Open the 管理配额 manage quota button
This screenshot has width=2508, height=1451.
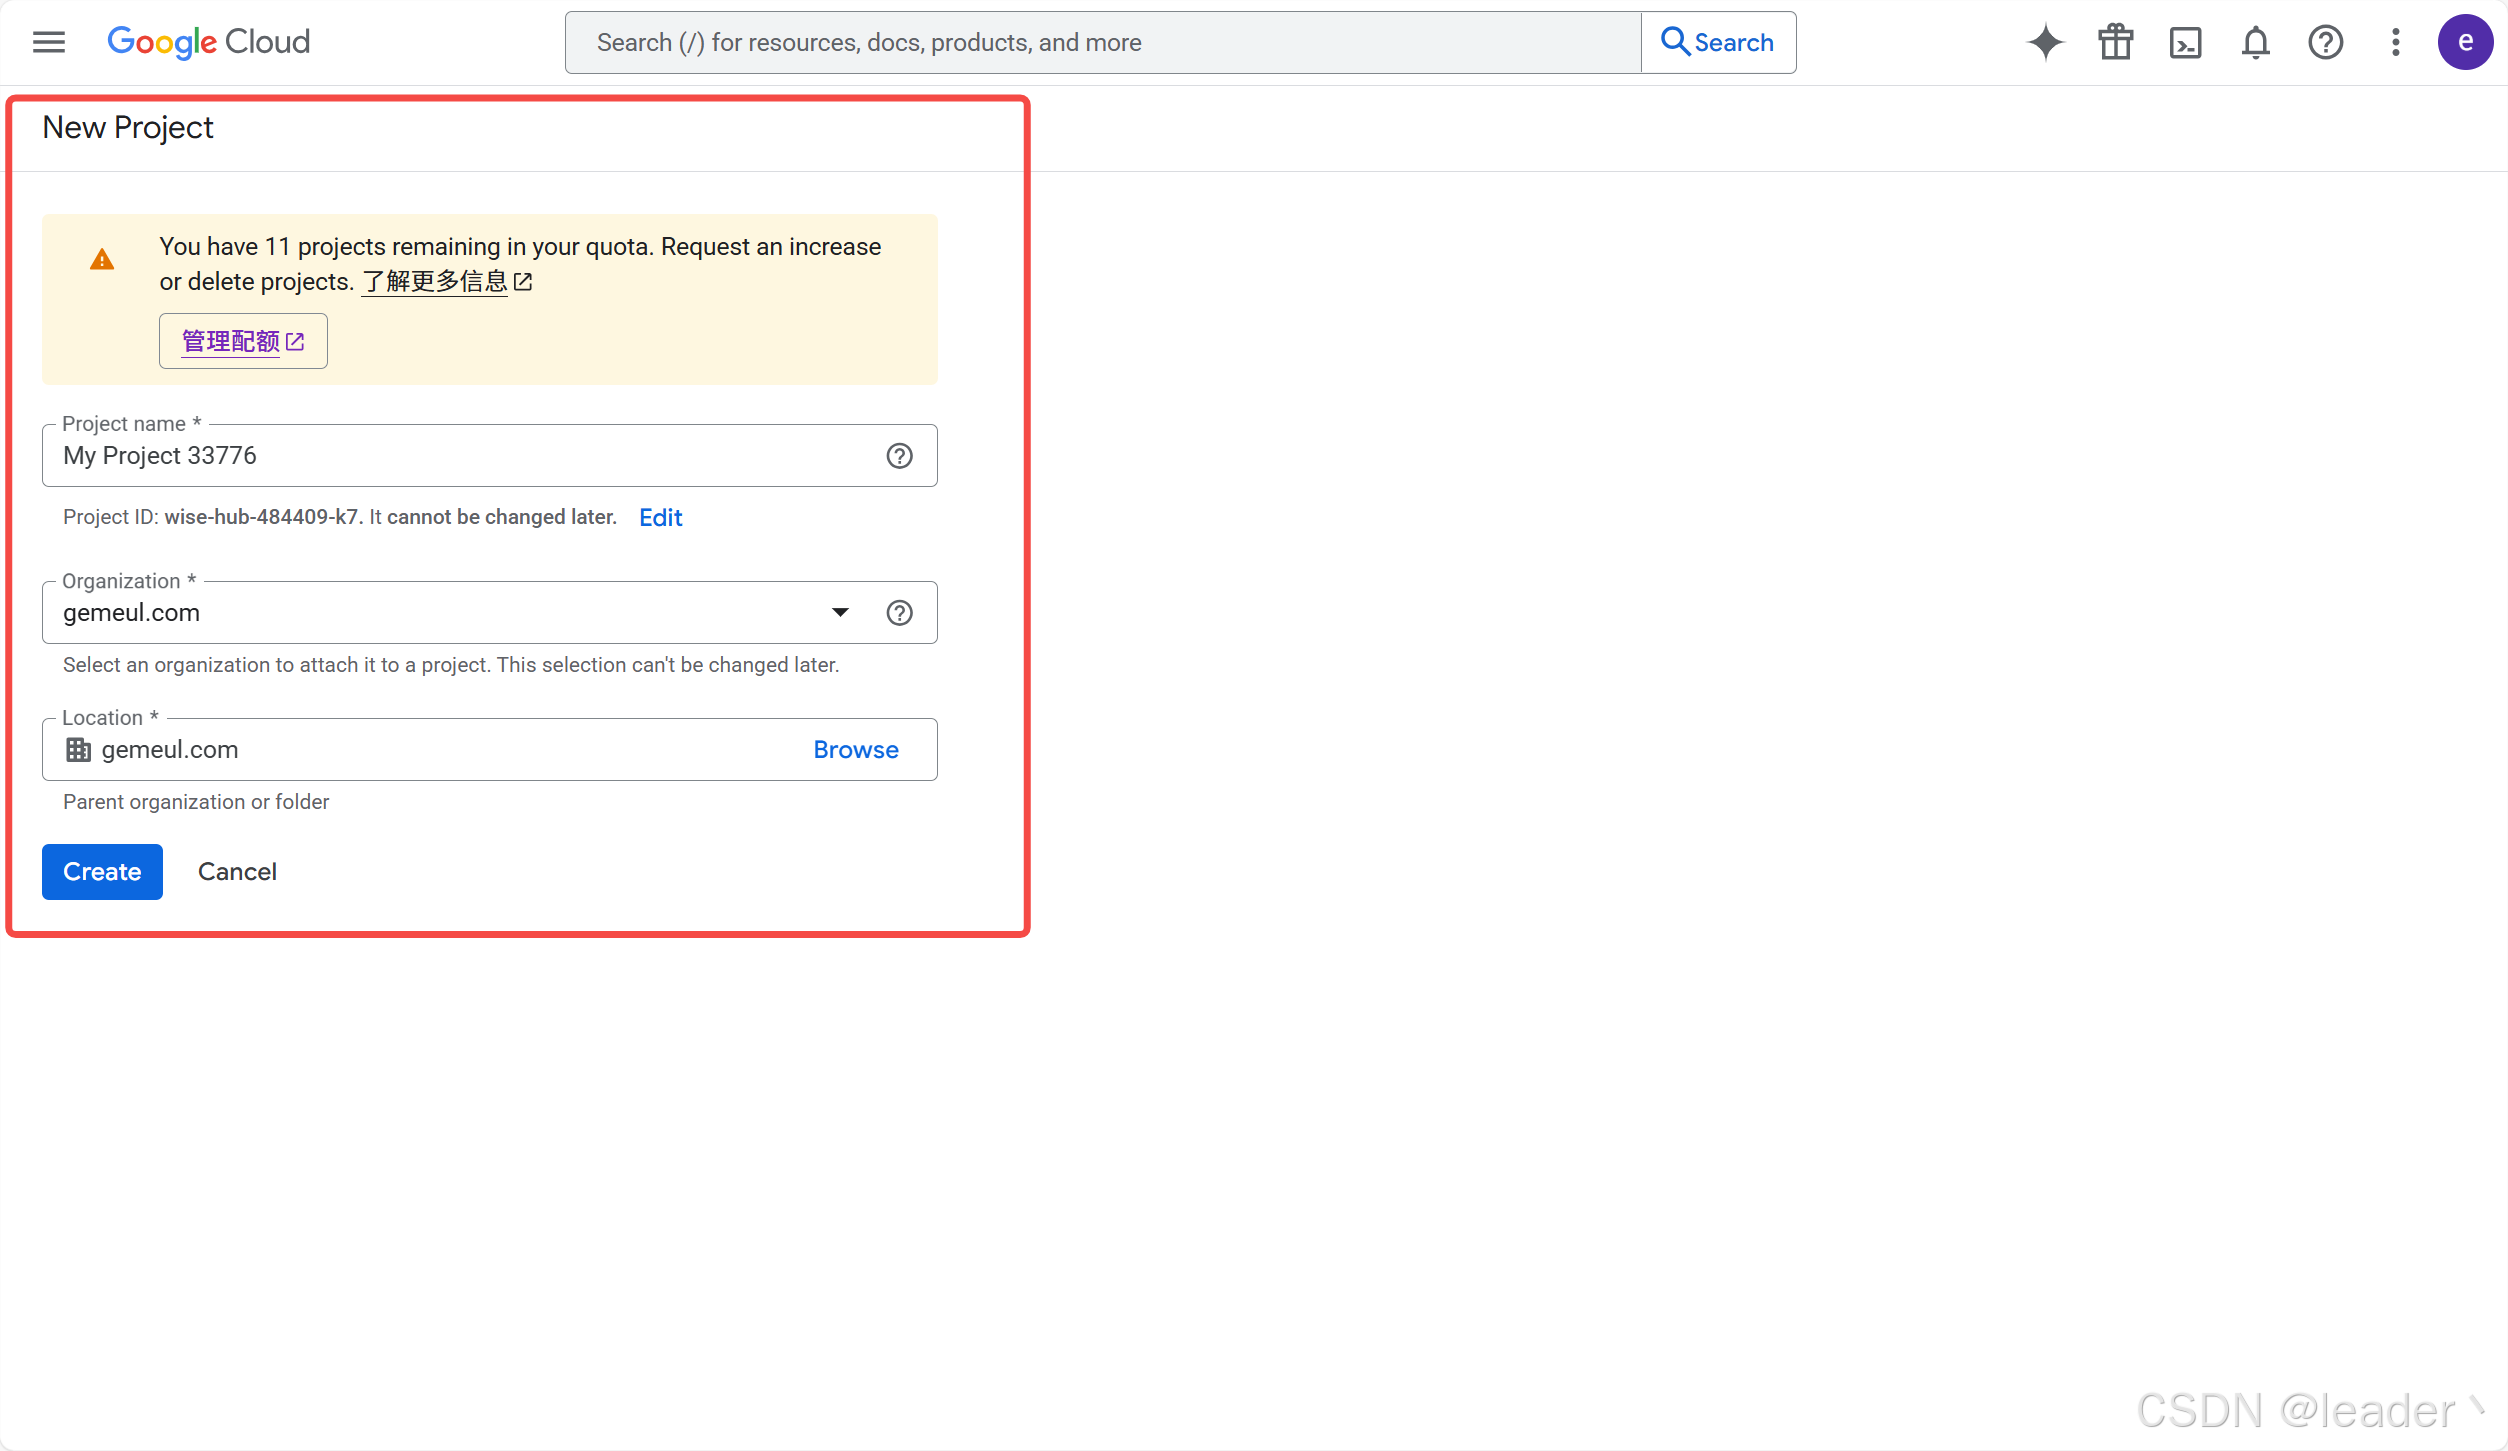(243, 341)
